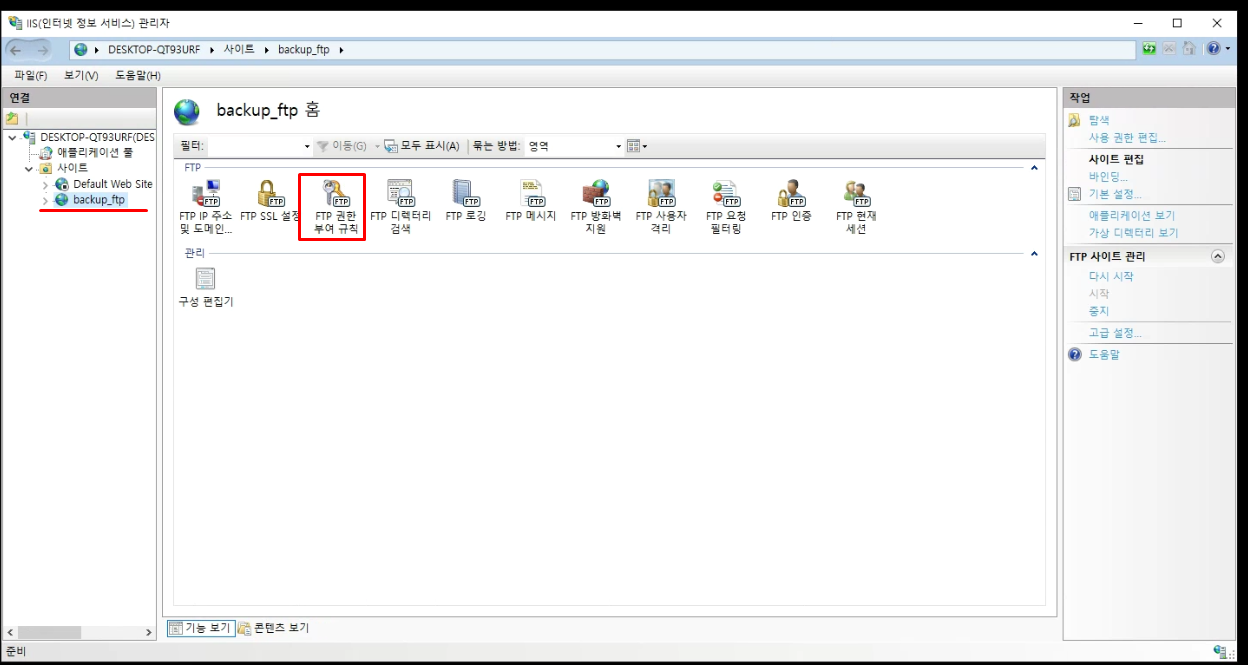
Task: Collapse the 사이트 tree node
Action: click(x=29, y=168)
